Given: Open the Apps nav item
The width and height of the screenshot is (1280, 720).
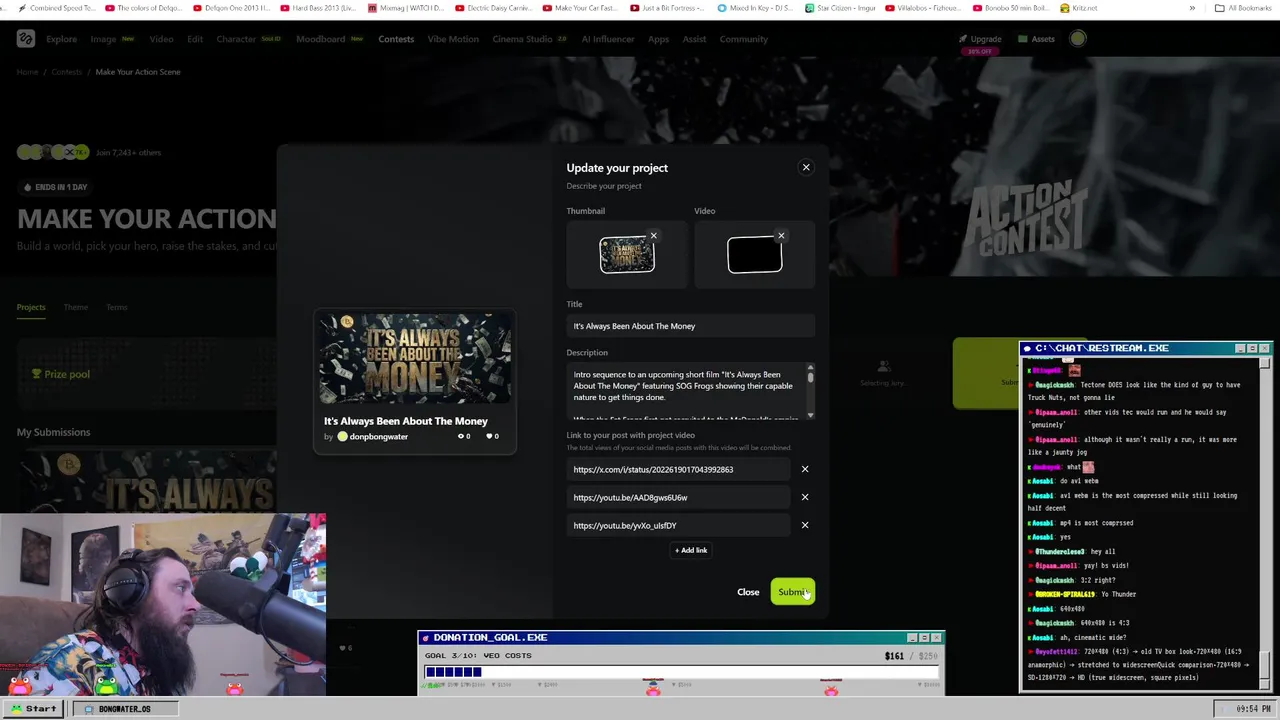Looking at the screenshot, I should pos(658,39).
